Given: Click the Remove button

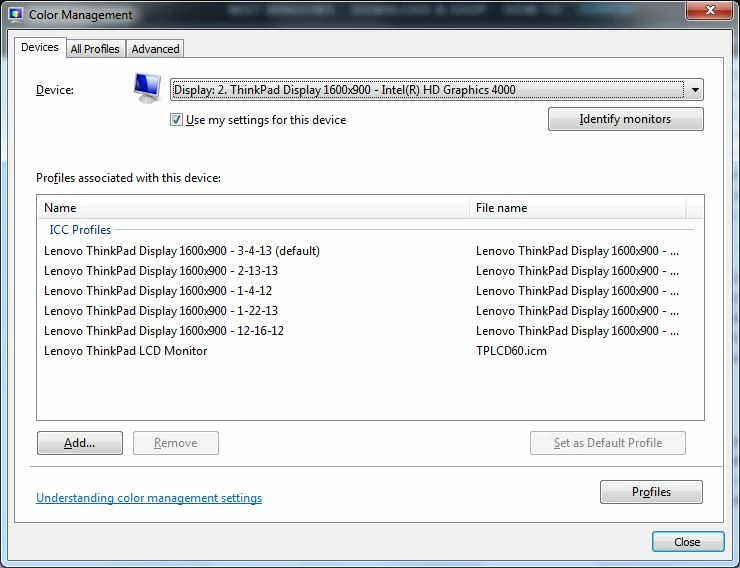Looking at the screenshot, I should click(176, 443).
